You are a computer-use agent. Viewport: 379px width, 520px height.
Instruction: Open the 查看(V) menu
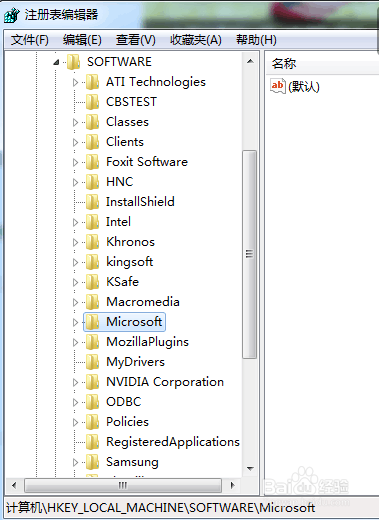click(x=136, y=40)
